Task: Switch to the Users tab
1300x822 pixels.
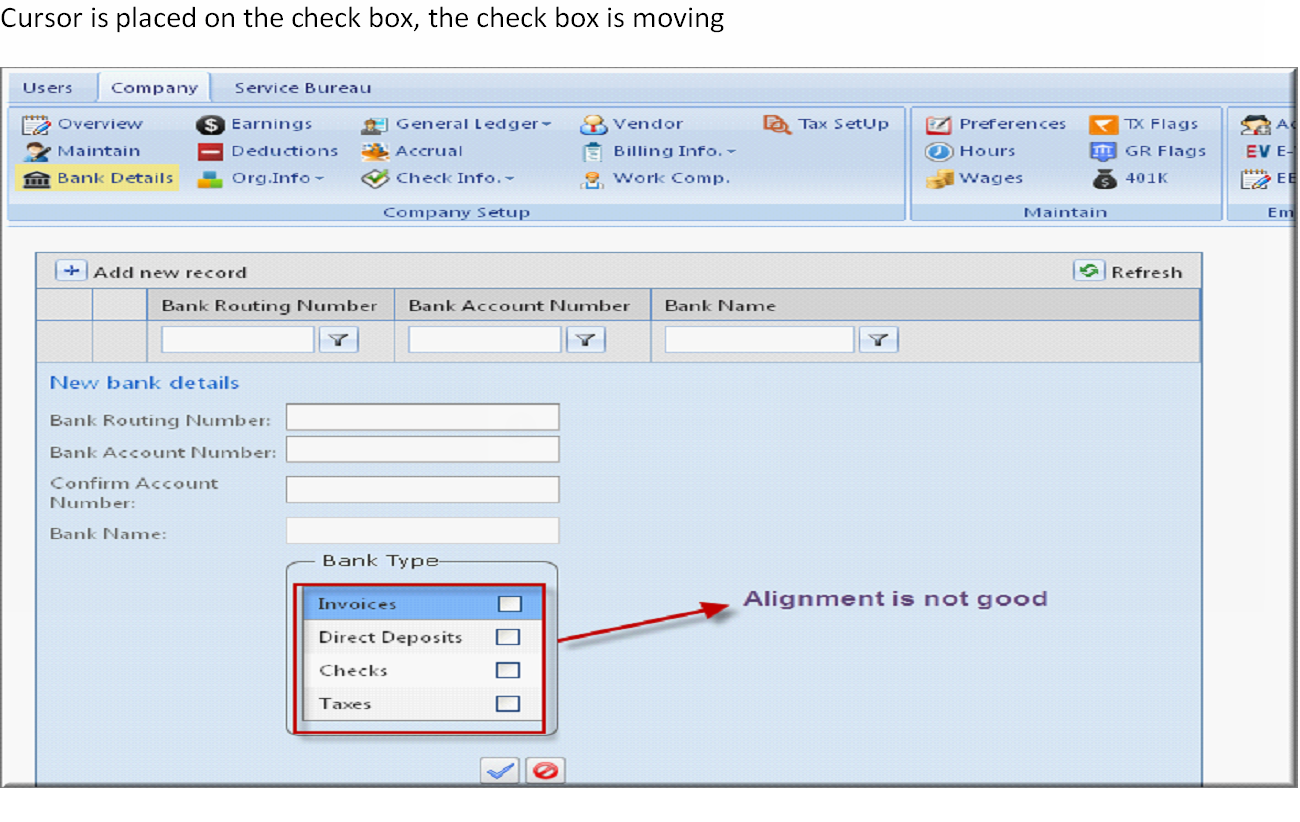Action: [48, 88]
